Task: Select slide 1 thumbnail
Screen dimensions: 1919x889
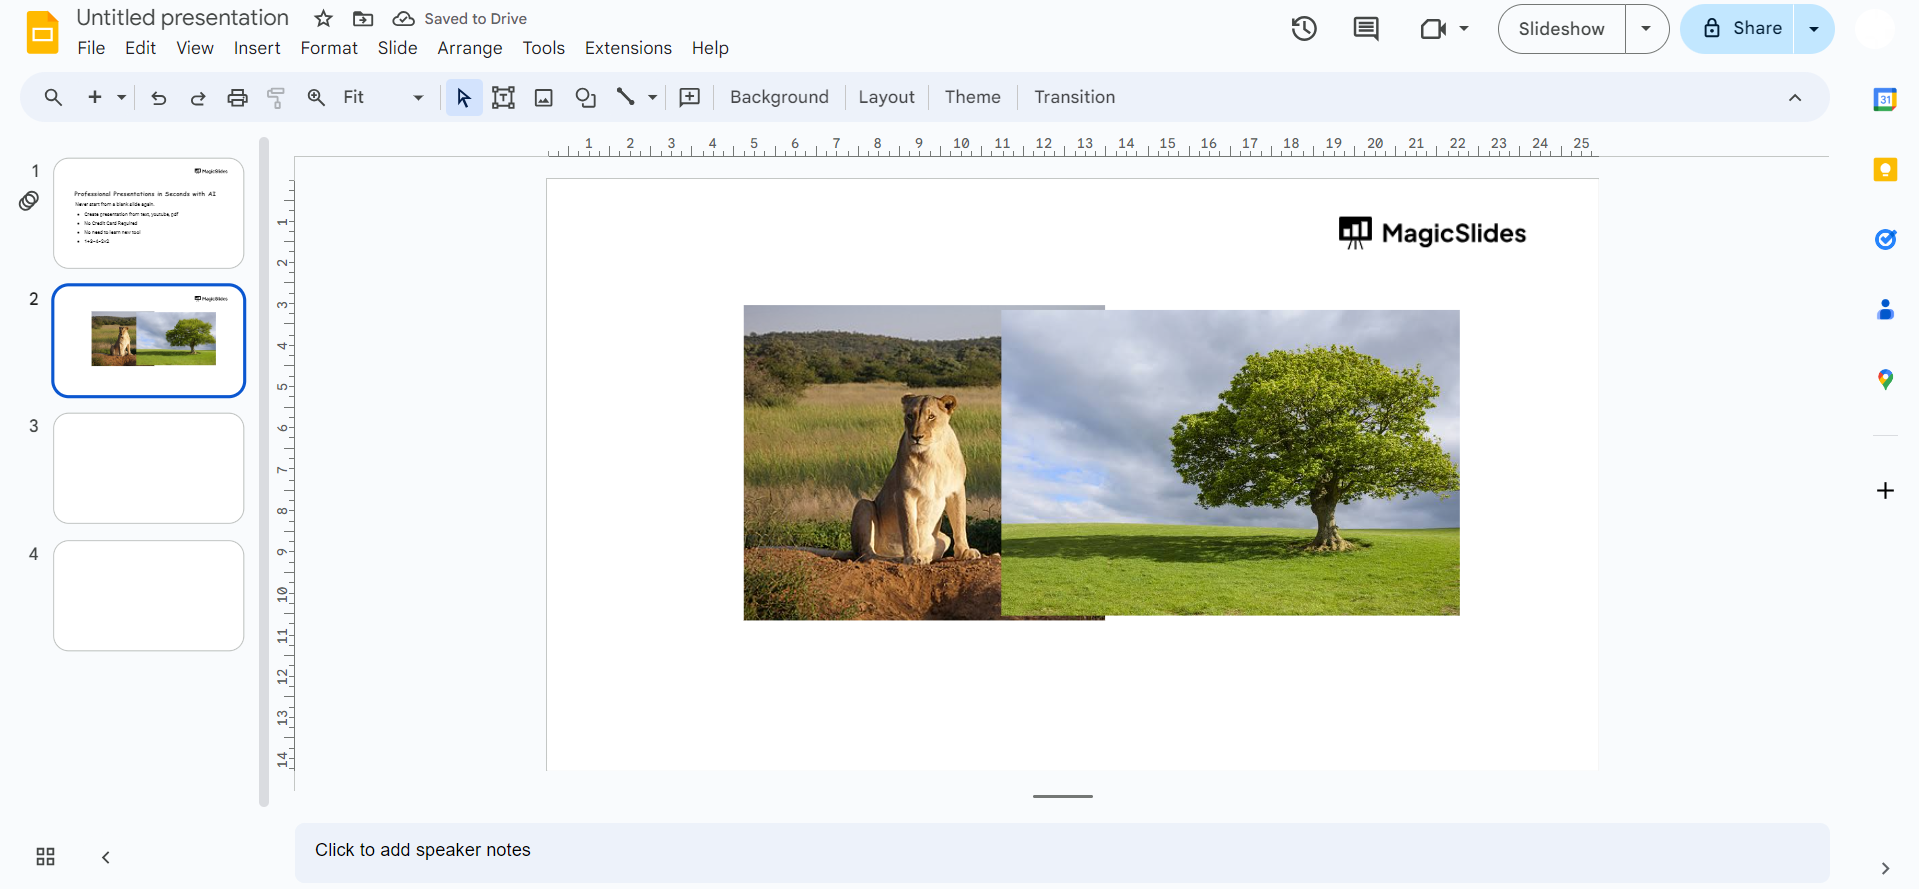Action: coord(149,213)
